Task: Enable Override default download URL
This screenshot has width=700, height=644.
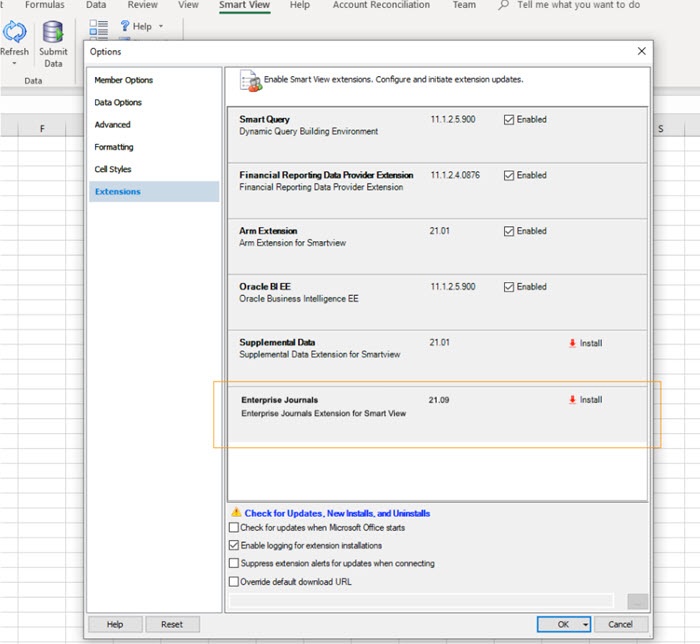Action: tap(234, 582)
